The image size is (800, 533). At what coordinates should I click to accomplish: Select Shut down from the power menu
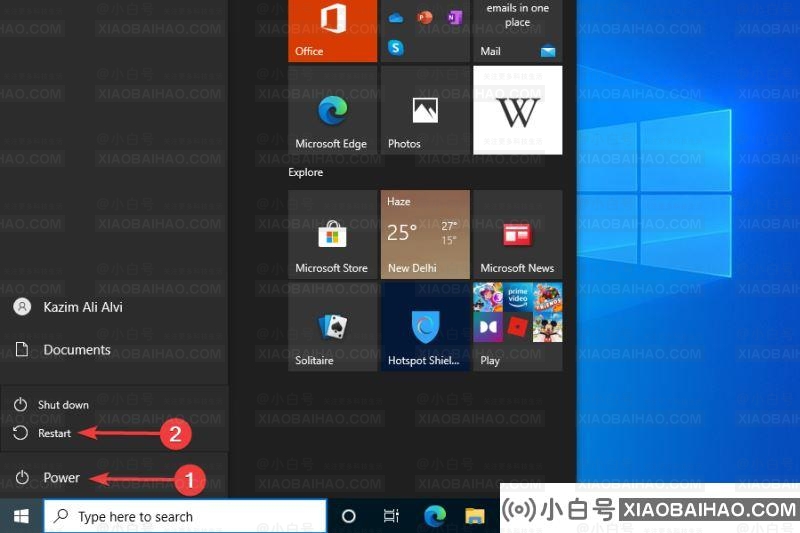click(114, 404)
